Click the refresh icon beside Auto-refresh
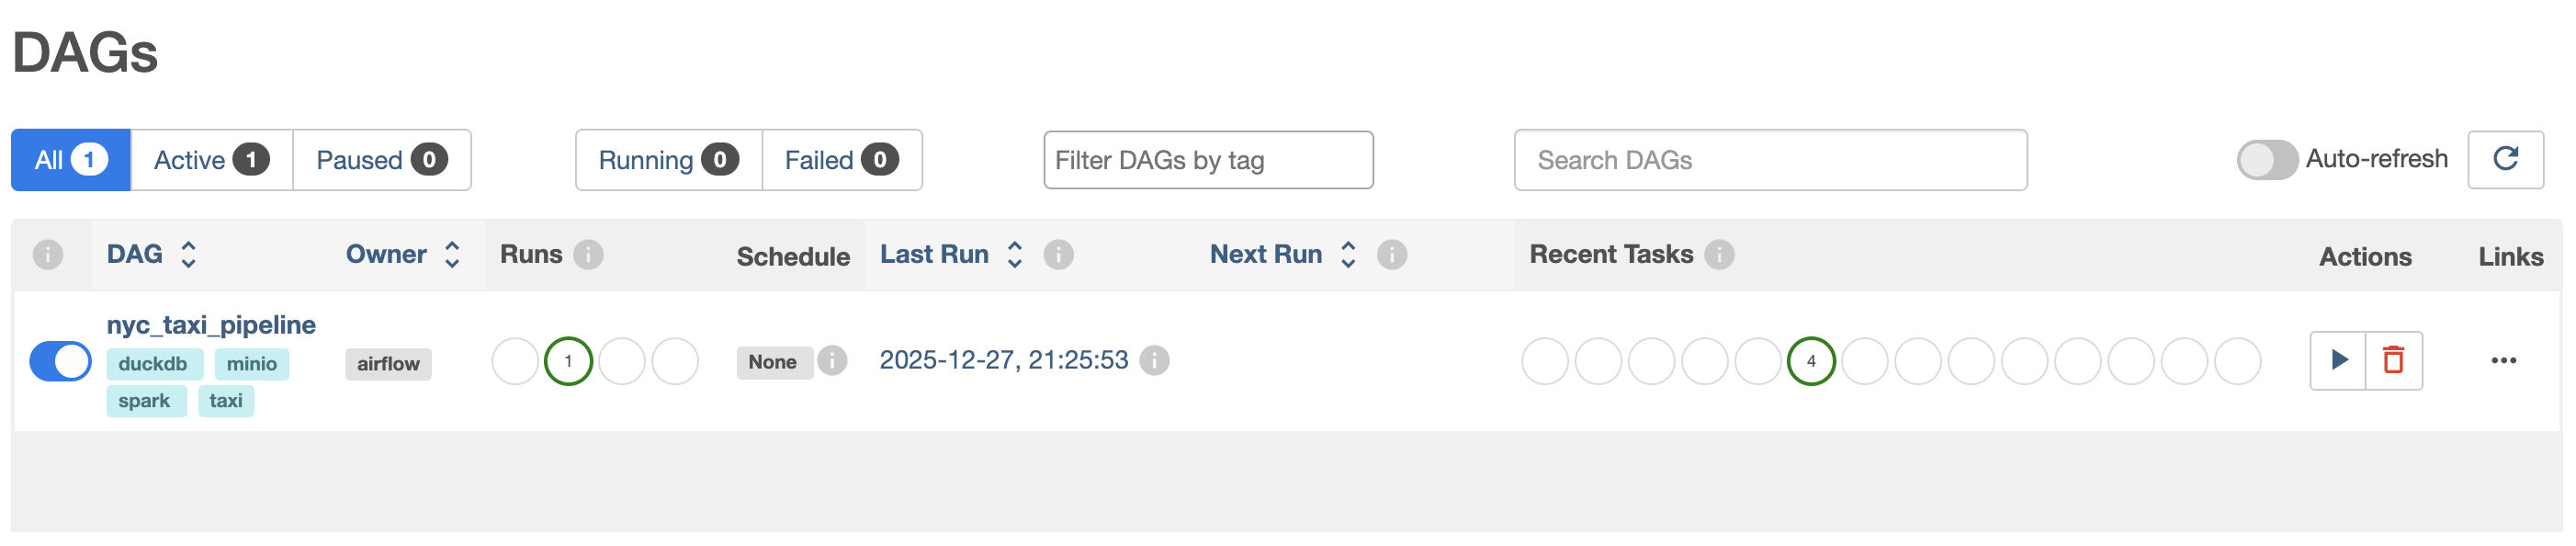 point(2505,159)
